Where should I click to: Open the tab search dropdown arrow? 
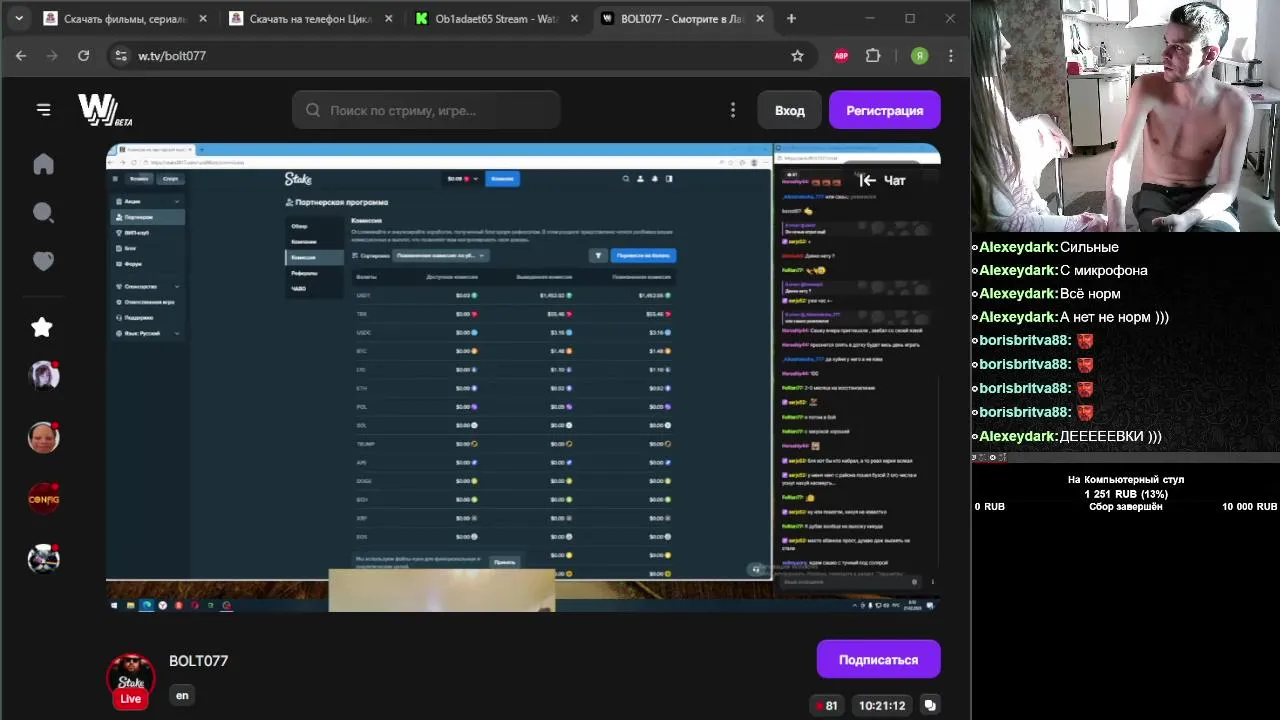coord(18,18)
